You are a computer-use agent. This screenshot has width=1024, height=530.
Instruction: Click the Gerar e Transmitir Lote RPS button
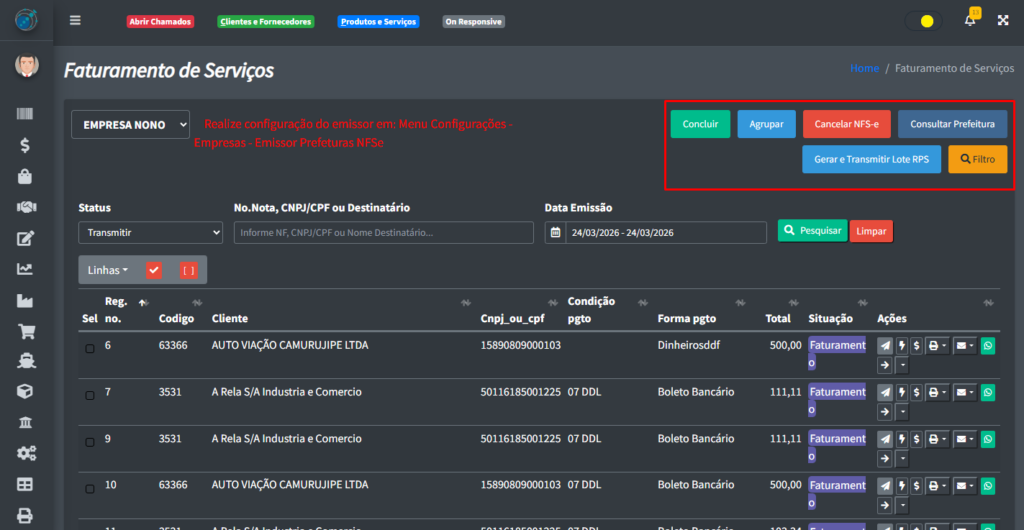[x=871, y=159]
